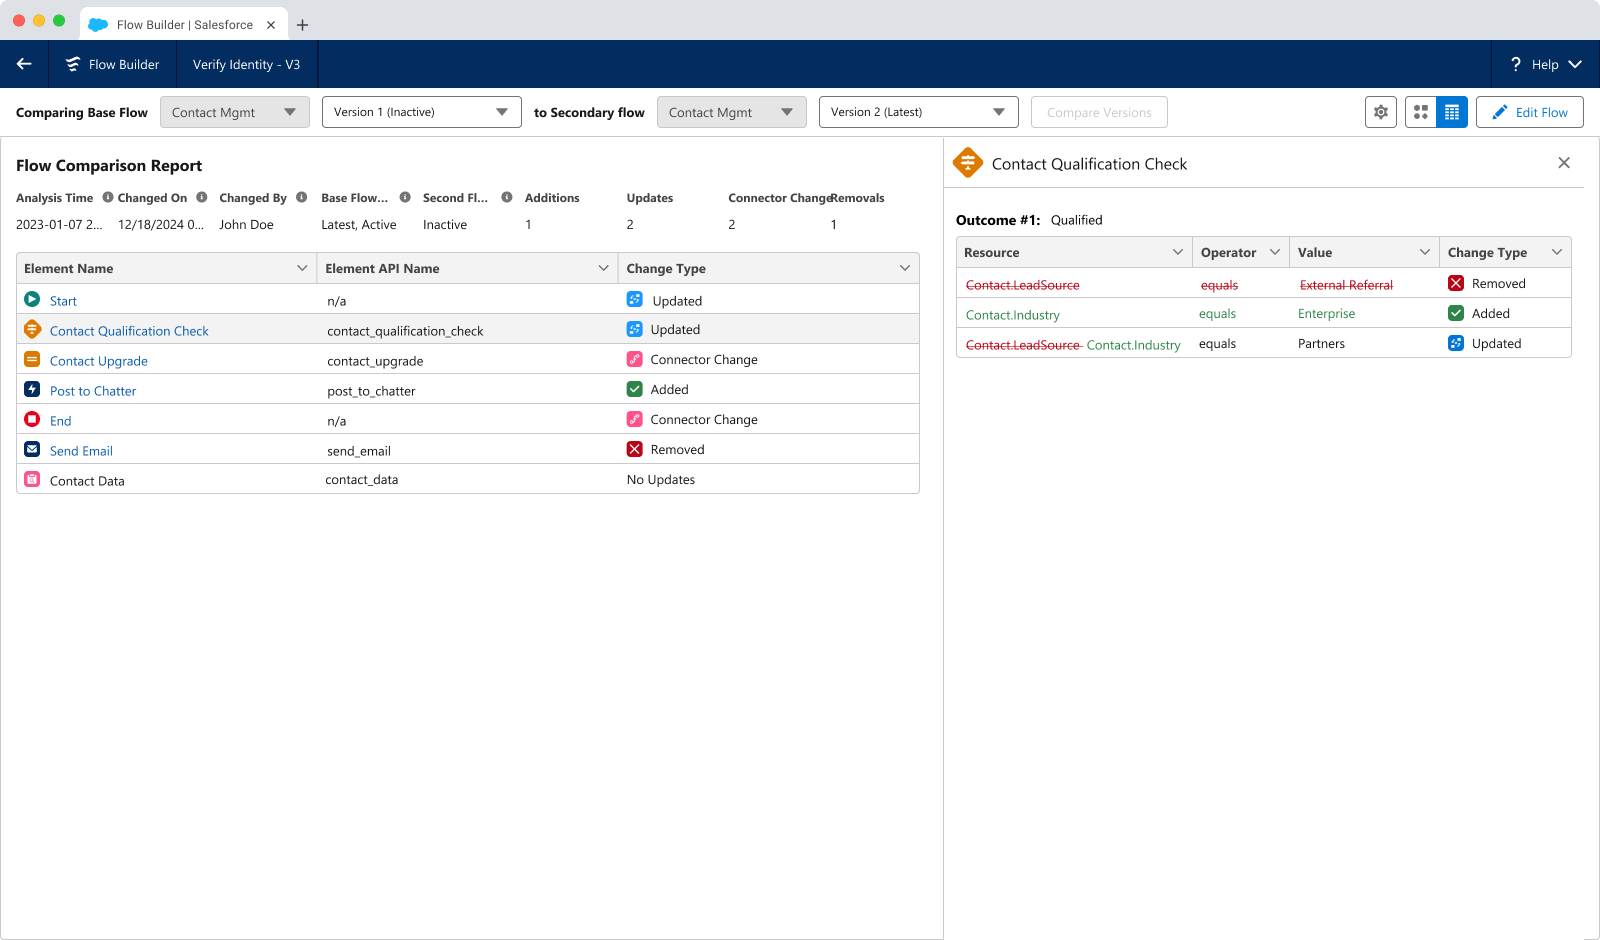Open flow comparison settings gear
Image resolution: width=1600 pixels, height=940 pixels.
tap(1381, 112)
